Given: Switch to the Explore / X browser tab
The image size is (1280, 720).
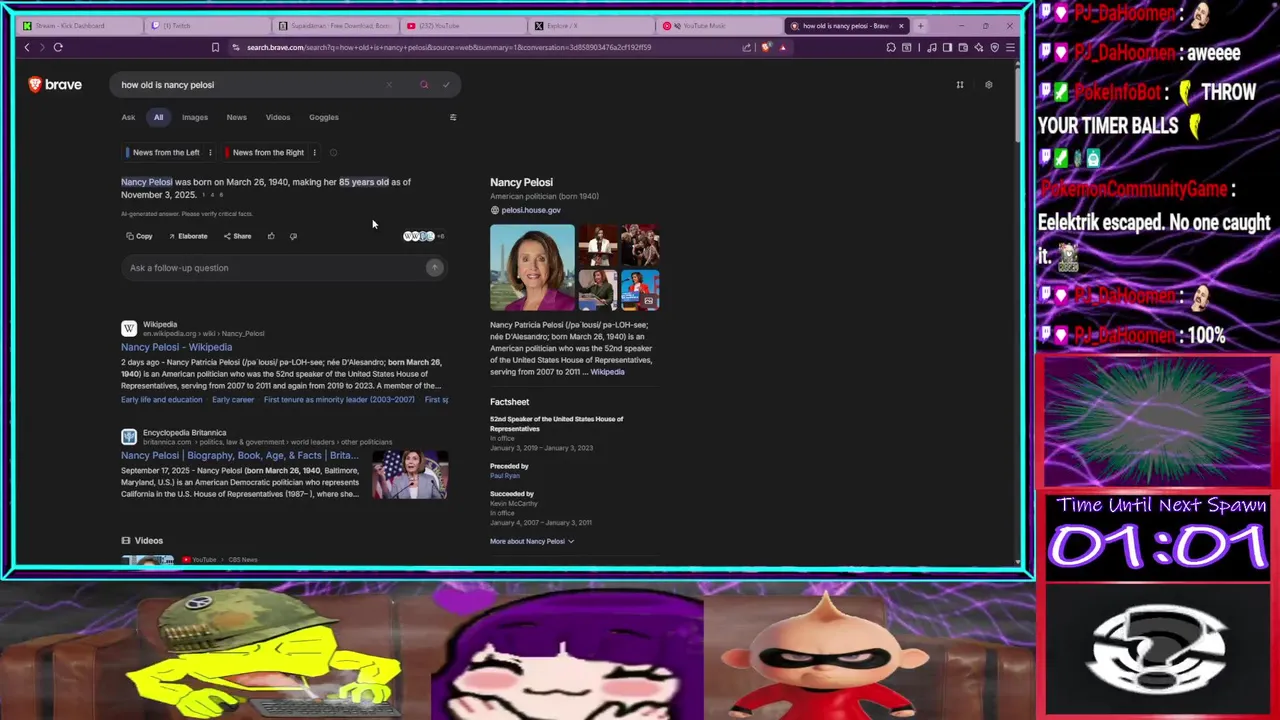Looking at the screenshot, I should click(x=590, y=26).
